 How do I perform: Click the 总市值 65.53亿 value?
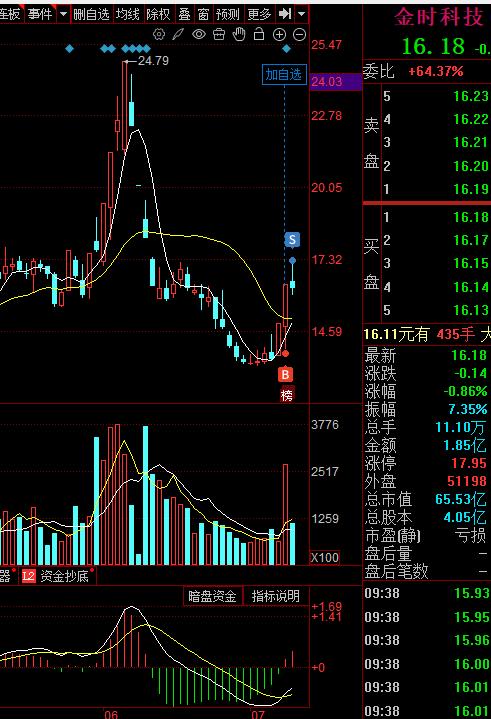coord(460,499)
